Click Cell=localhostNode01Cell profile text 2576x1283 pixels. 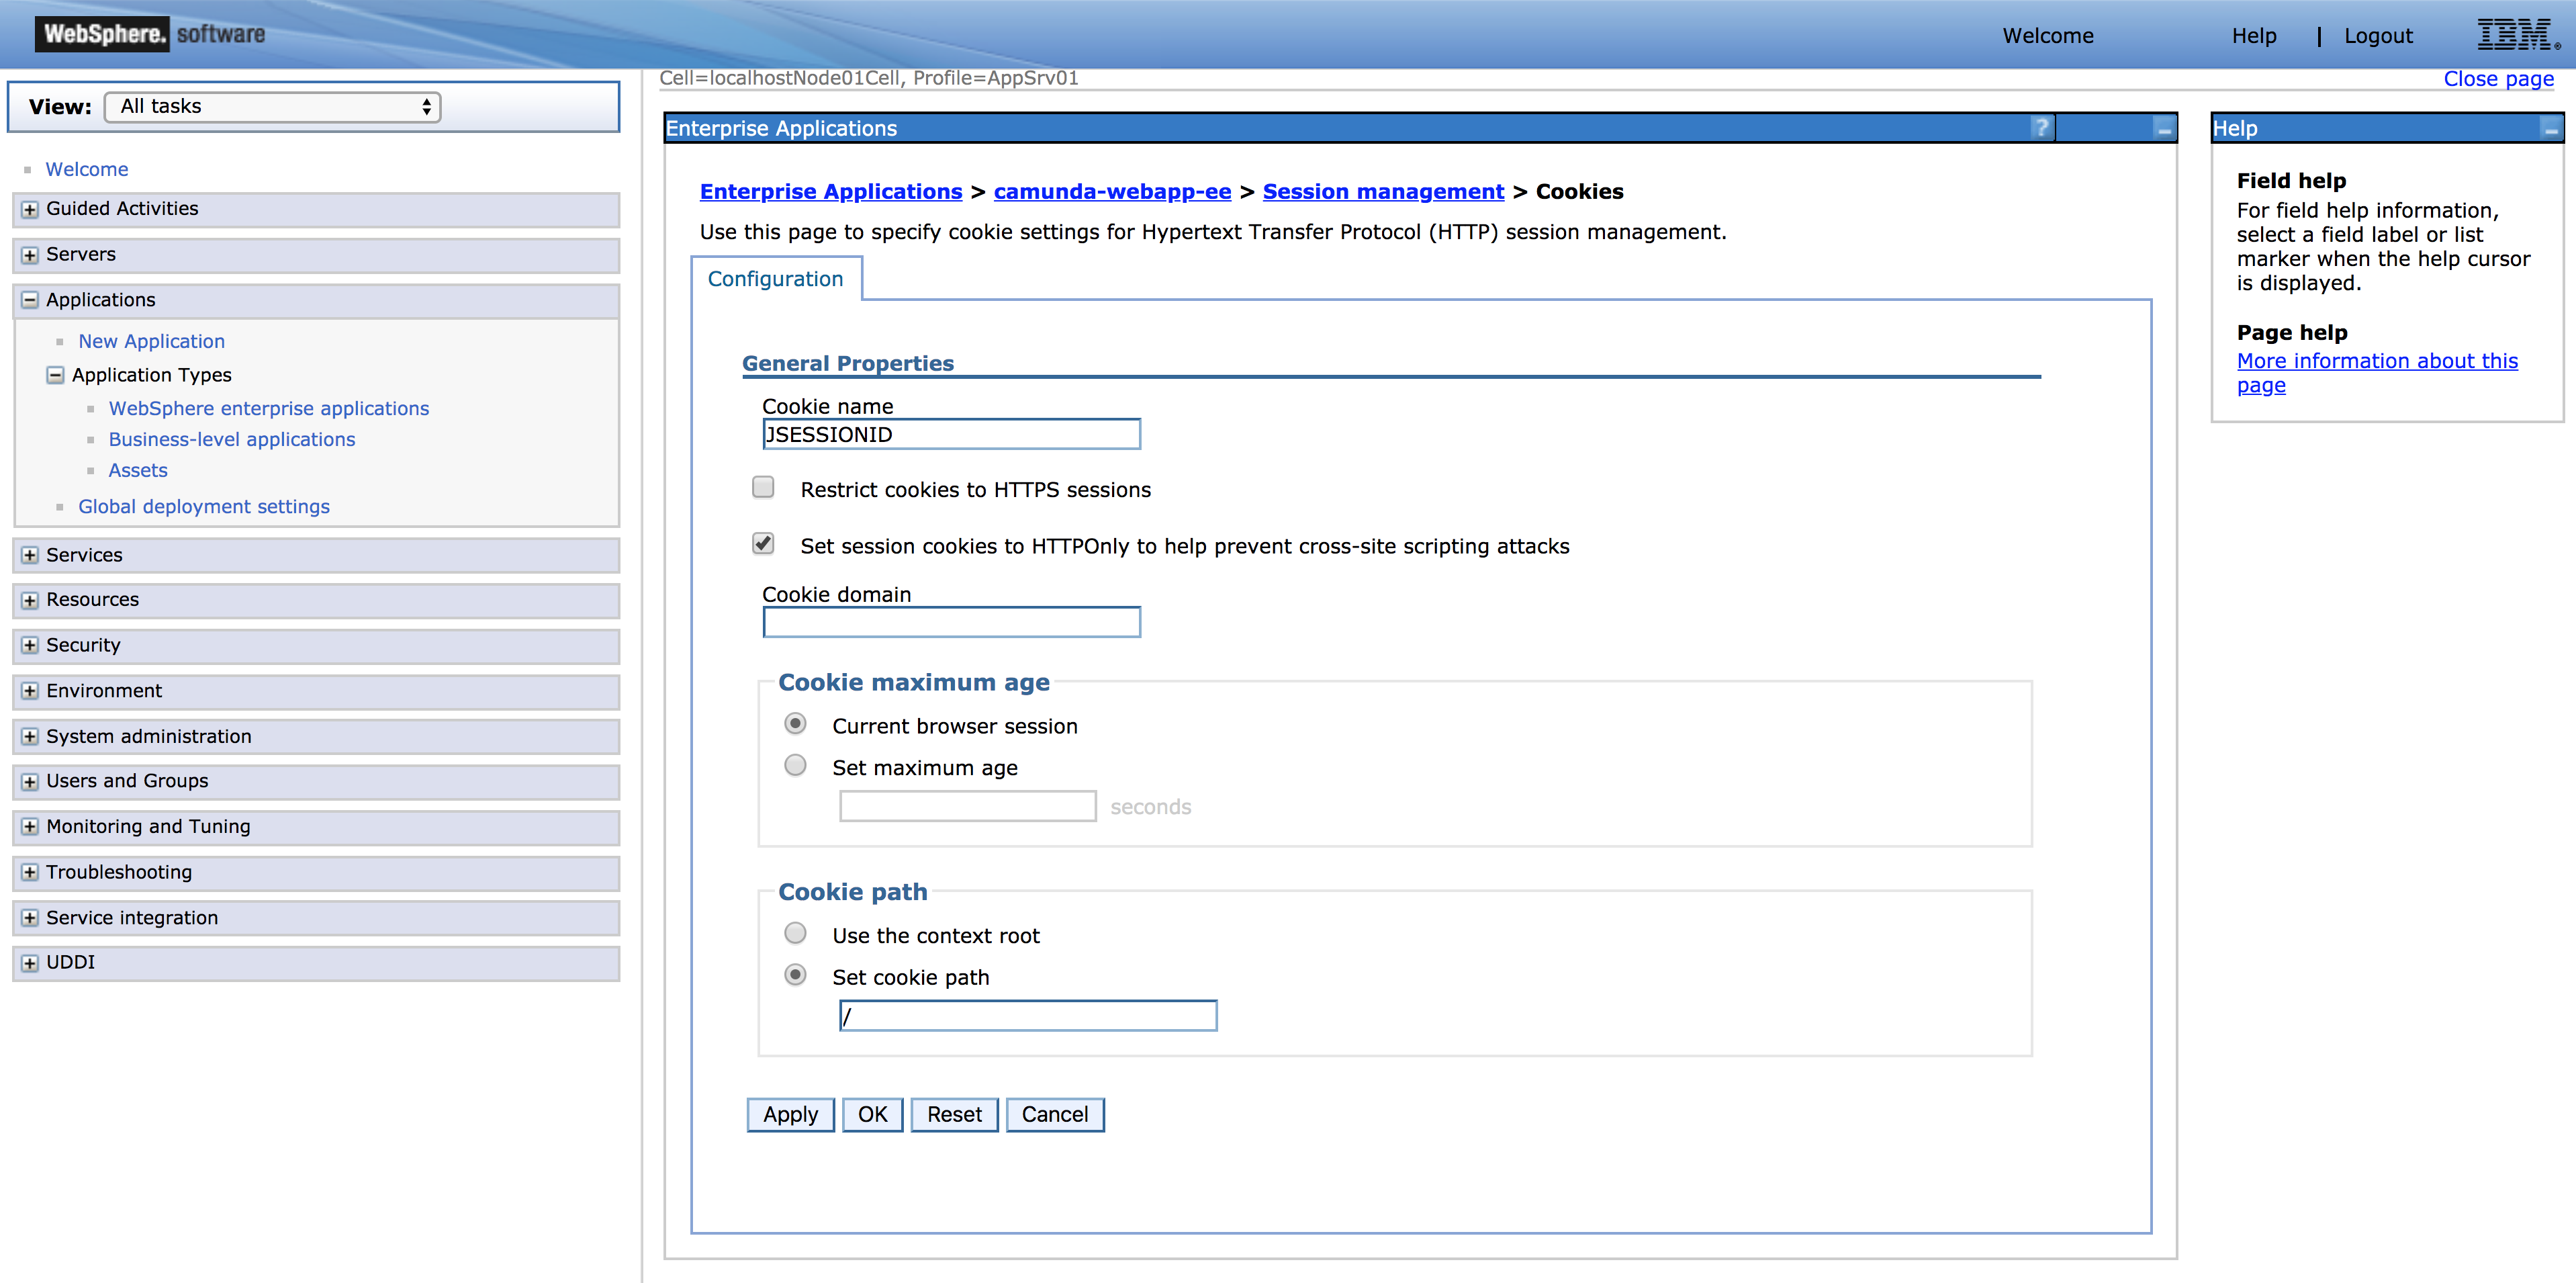pos(869,78)
